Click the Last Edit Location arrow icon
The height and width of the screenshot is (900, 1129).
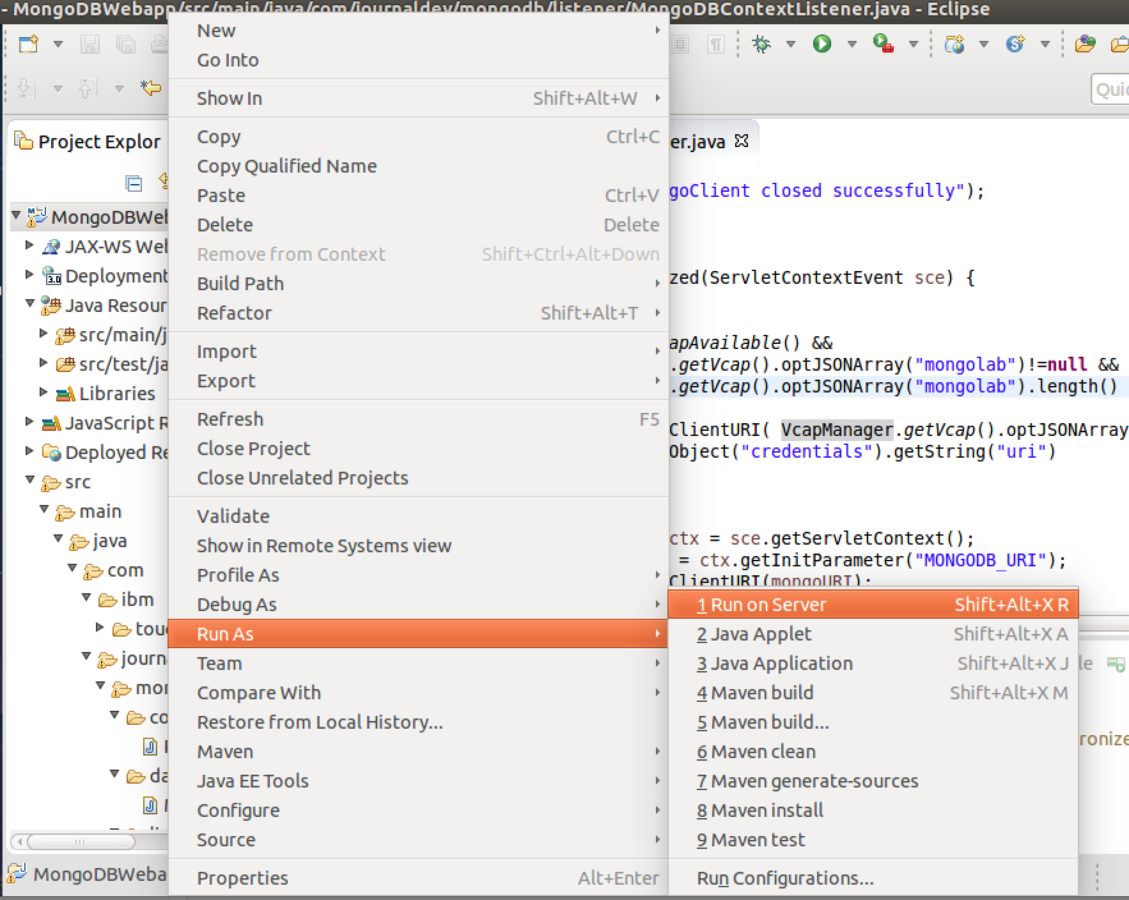coord(150,89)
